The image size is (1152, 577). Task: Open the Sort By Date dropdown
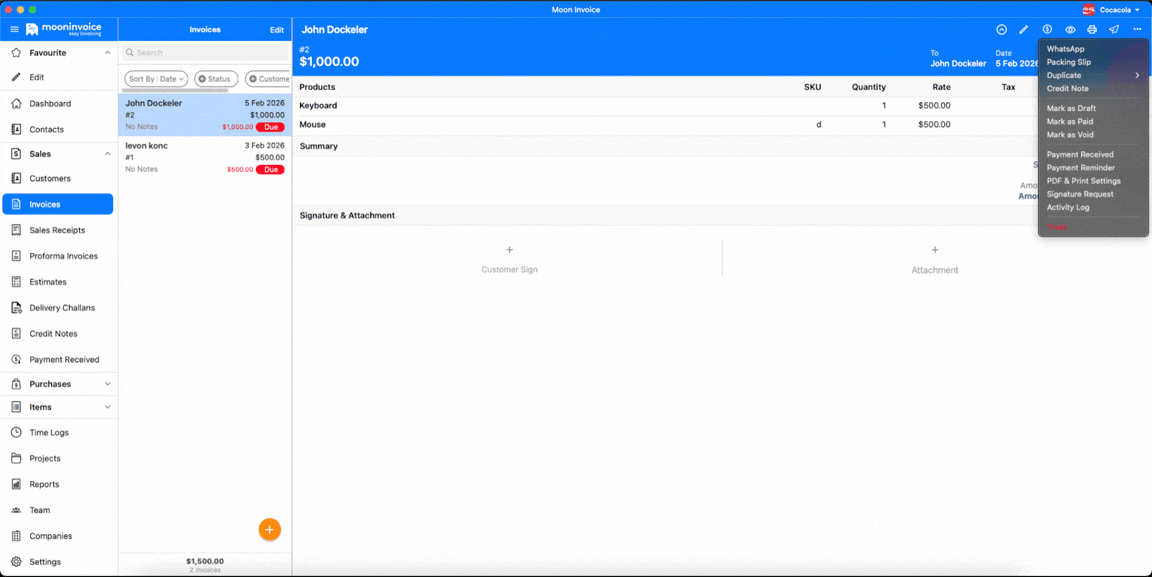(155, 78)
